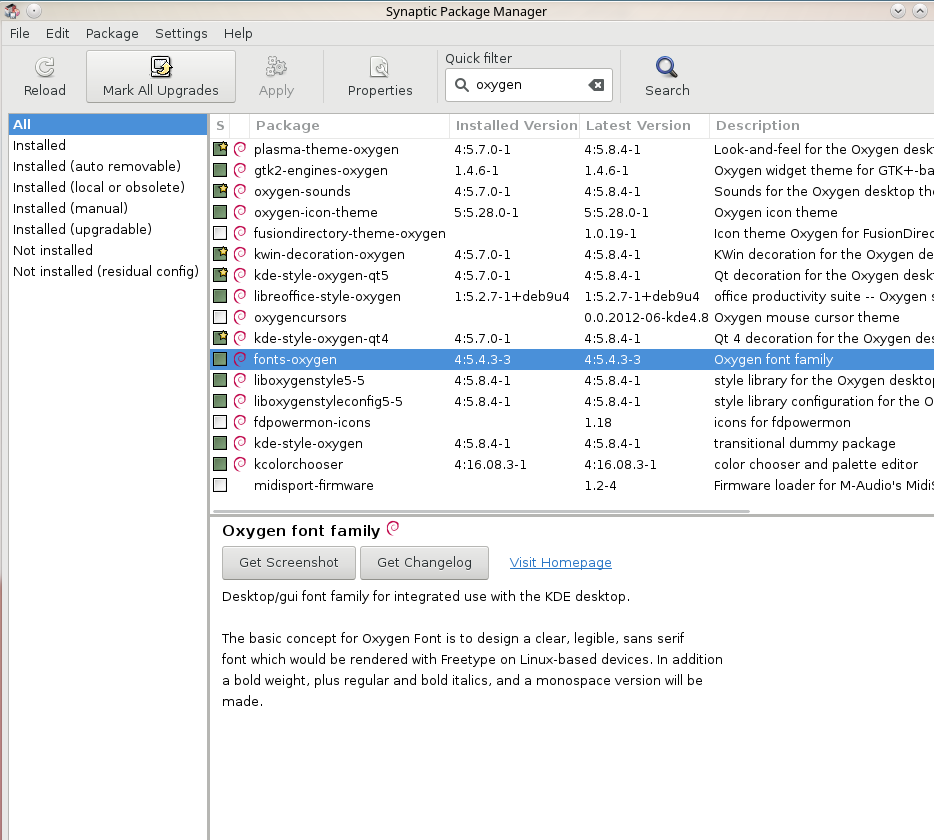Screen dimensions: 934x840
Task: Select the Installed (upgradable) filter
Action: pyautogui.click(x=82, y=229)
